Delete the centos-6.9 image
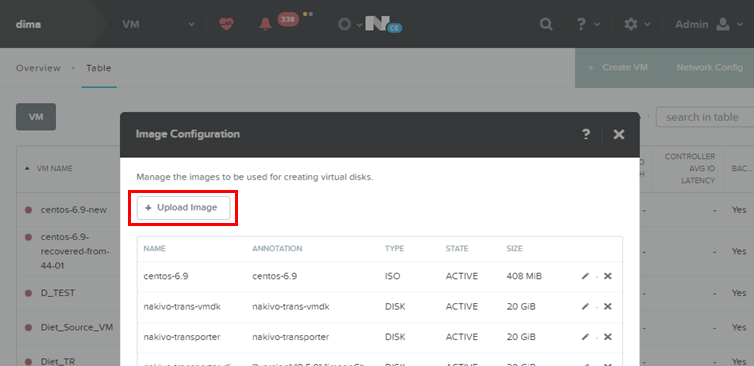This screenshot has height=366, width=754. [x=608, y=277]
